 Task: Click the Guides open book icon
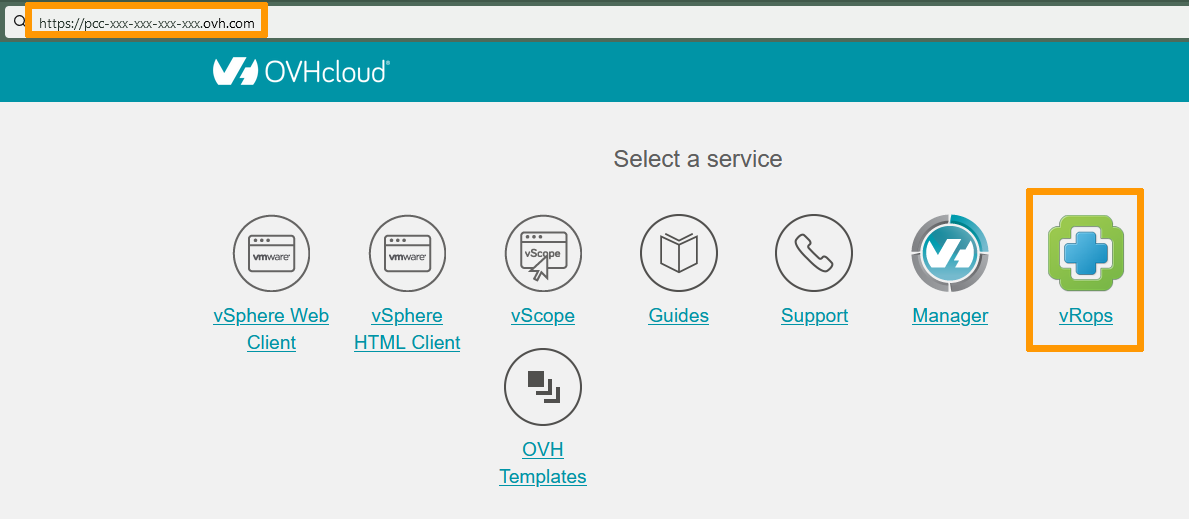point(678,254)
